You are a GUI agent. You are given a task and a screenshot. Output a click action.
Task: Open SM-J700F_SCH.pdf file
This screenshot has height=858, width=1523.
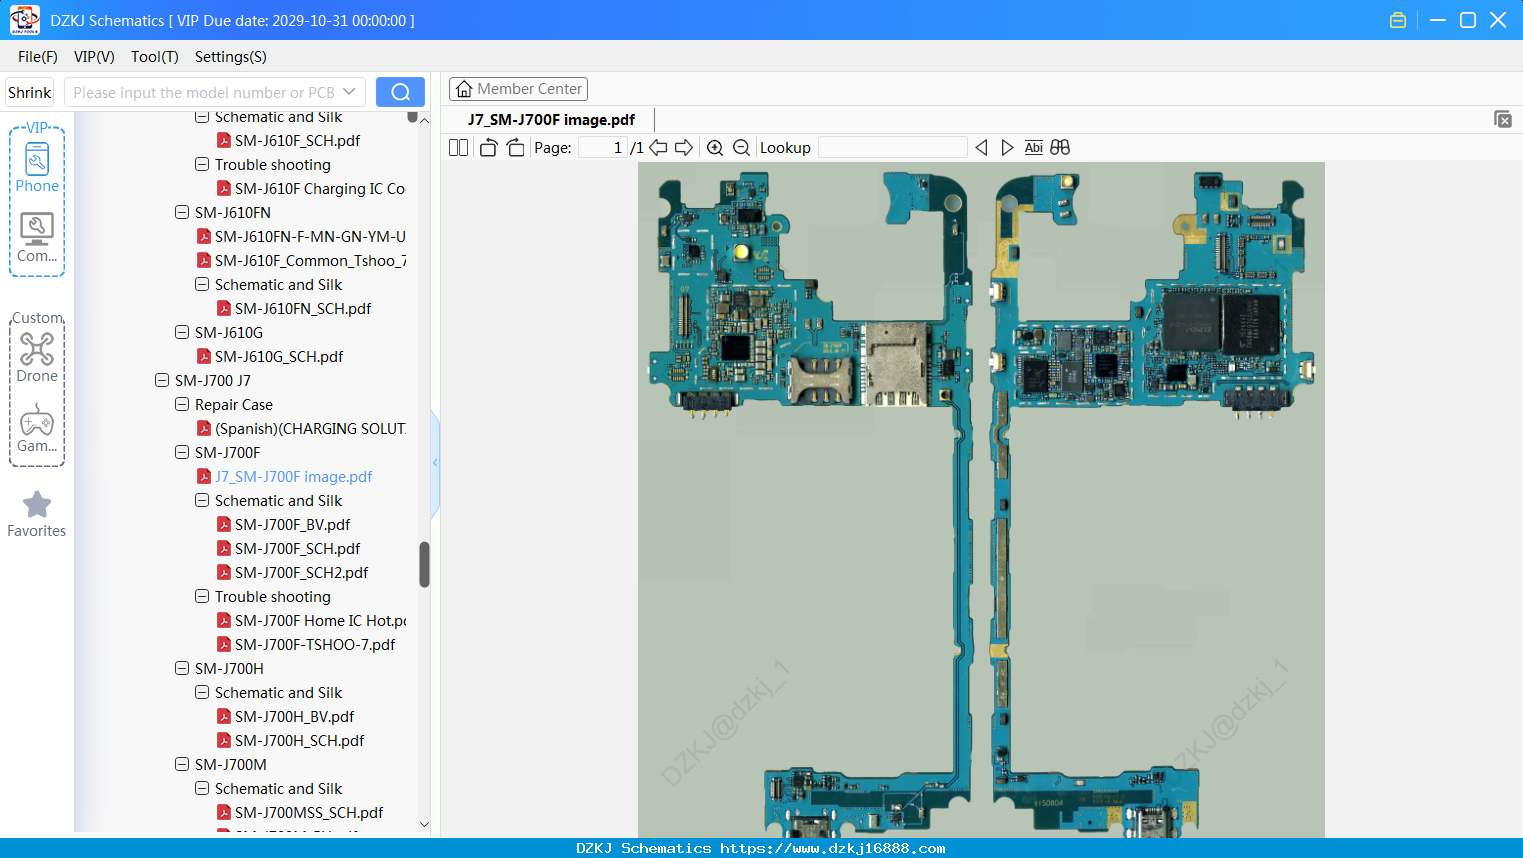point(297,548)
